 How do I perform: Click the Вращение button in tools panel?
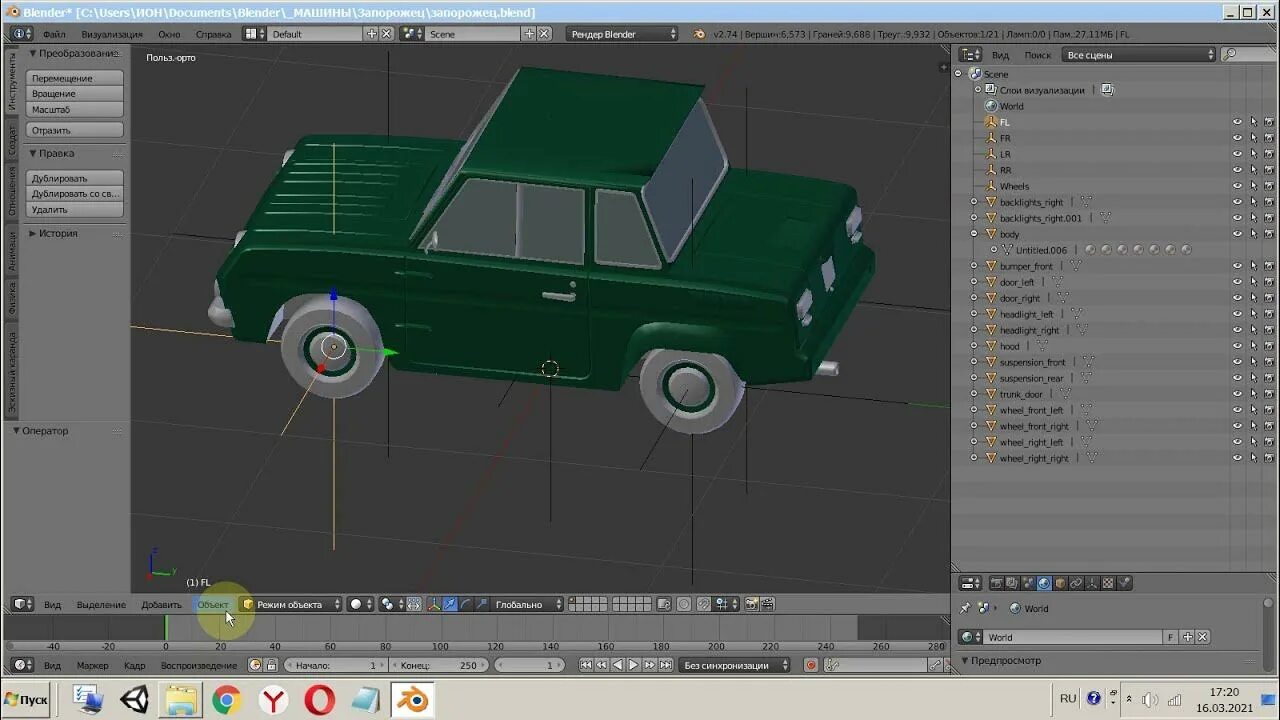tap(75, 94)
